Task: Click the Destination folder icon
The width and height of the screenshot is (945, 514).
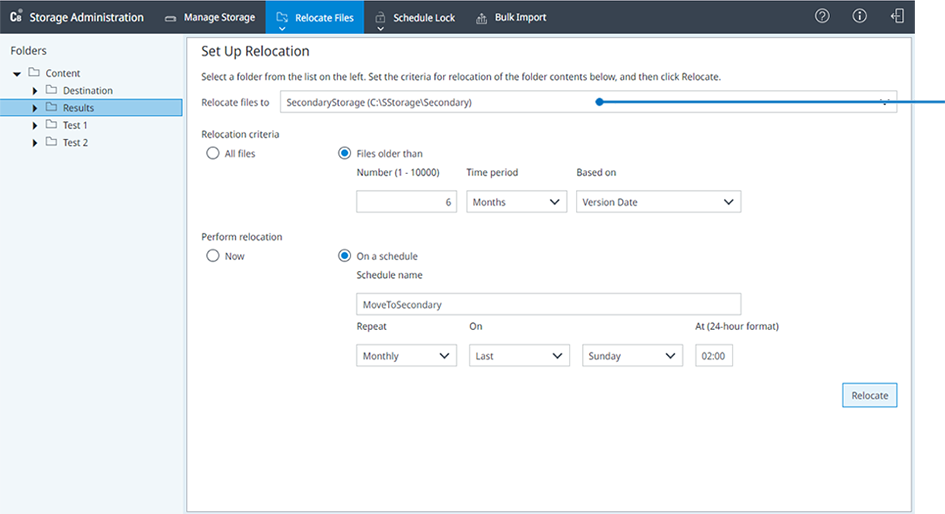Action: [x=52, y=90]
